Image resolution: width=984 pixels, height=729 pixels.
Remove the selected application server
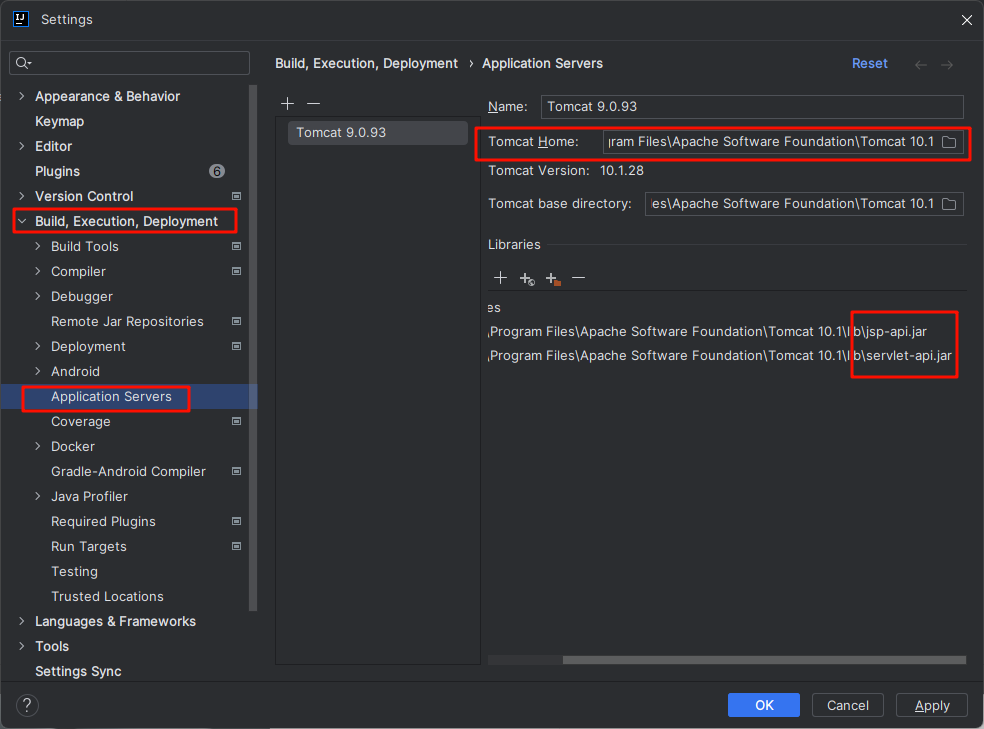pyautogui.click(x=314, y=103)
